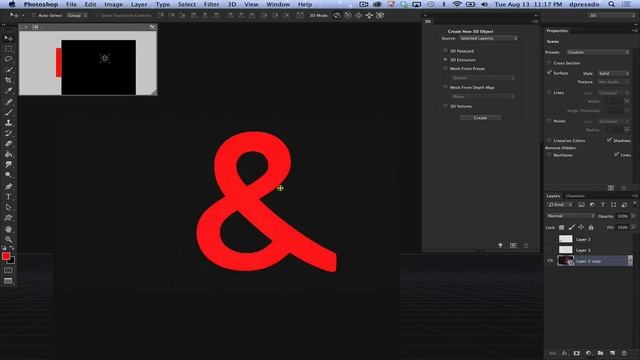Open the blend mode Normal dropdown
This screenshot has height=360, width=640.
[570, 216]
